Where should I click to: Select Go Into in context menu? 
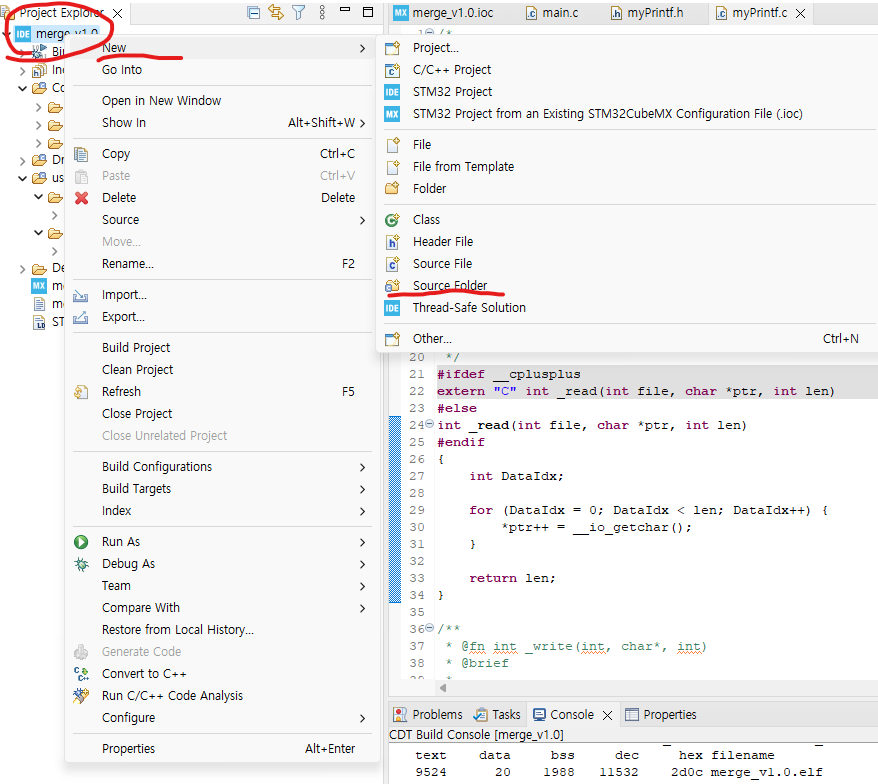122,69
